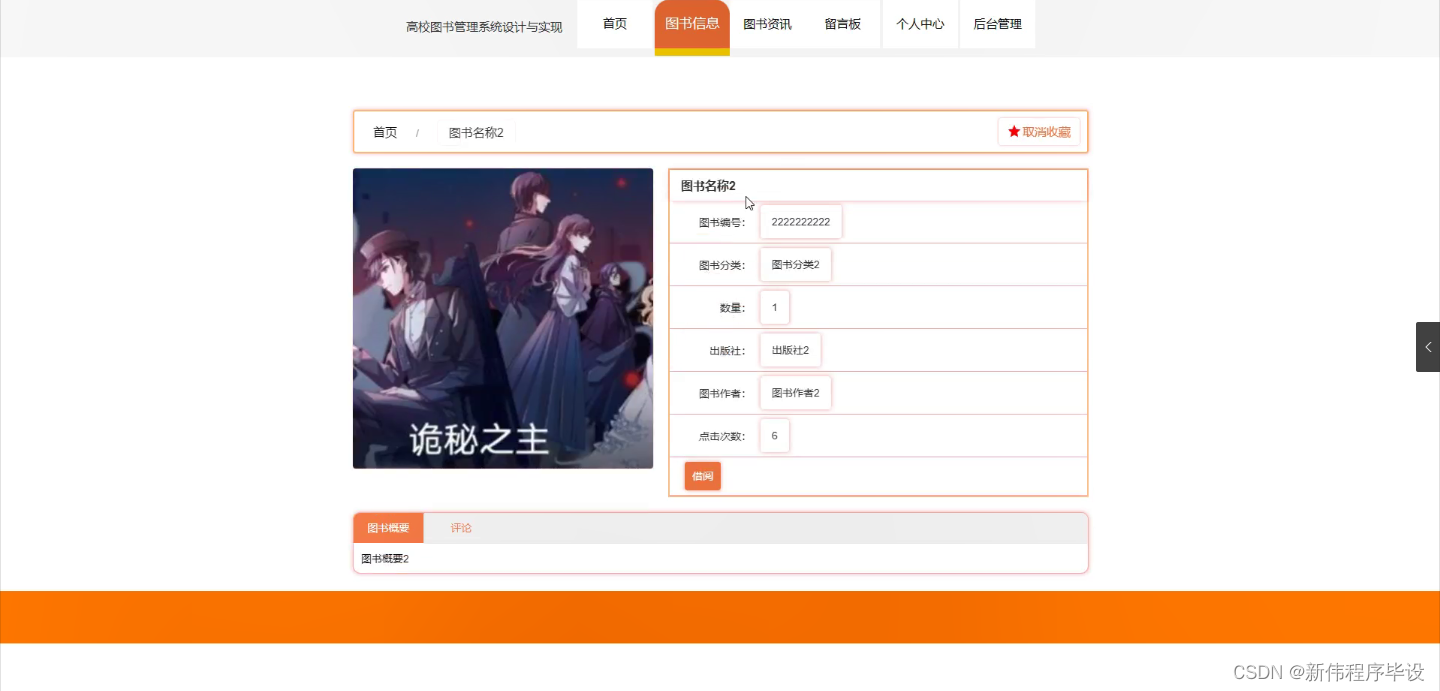Open 个人中心 in the navigation

[x=920, y=24]
